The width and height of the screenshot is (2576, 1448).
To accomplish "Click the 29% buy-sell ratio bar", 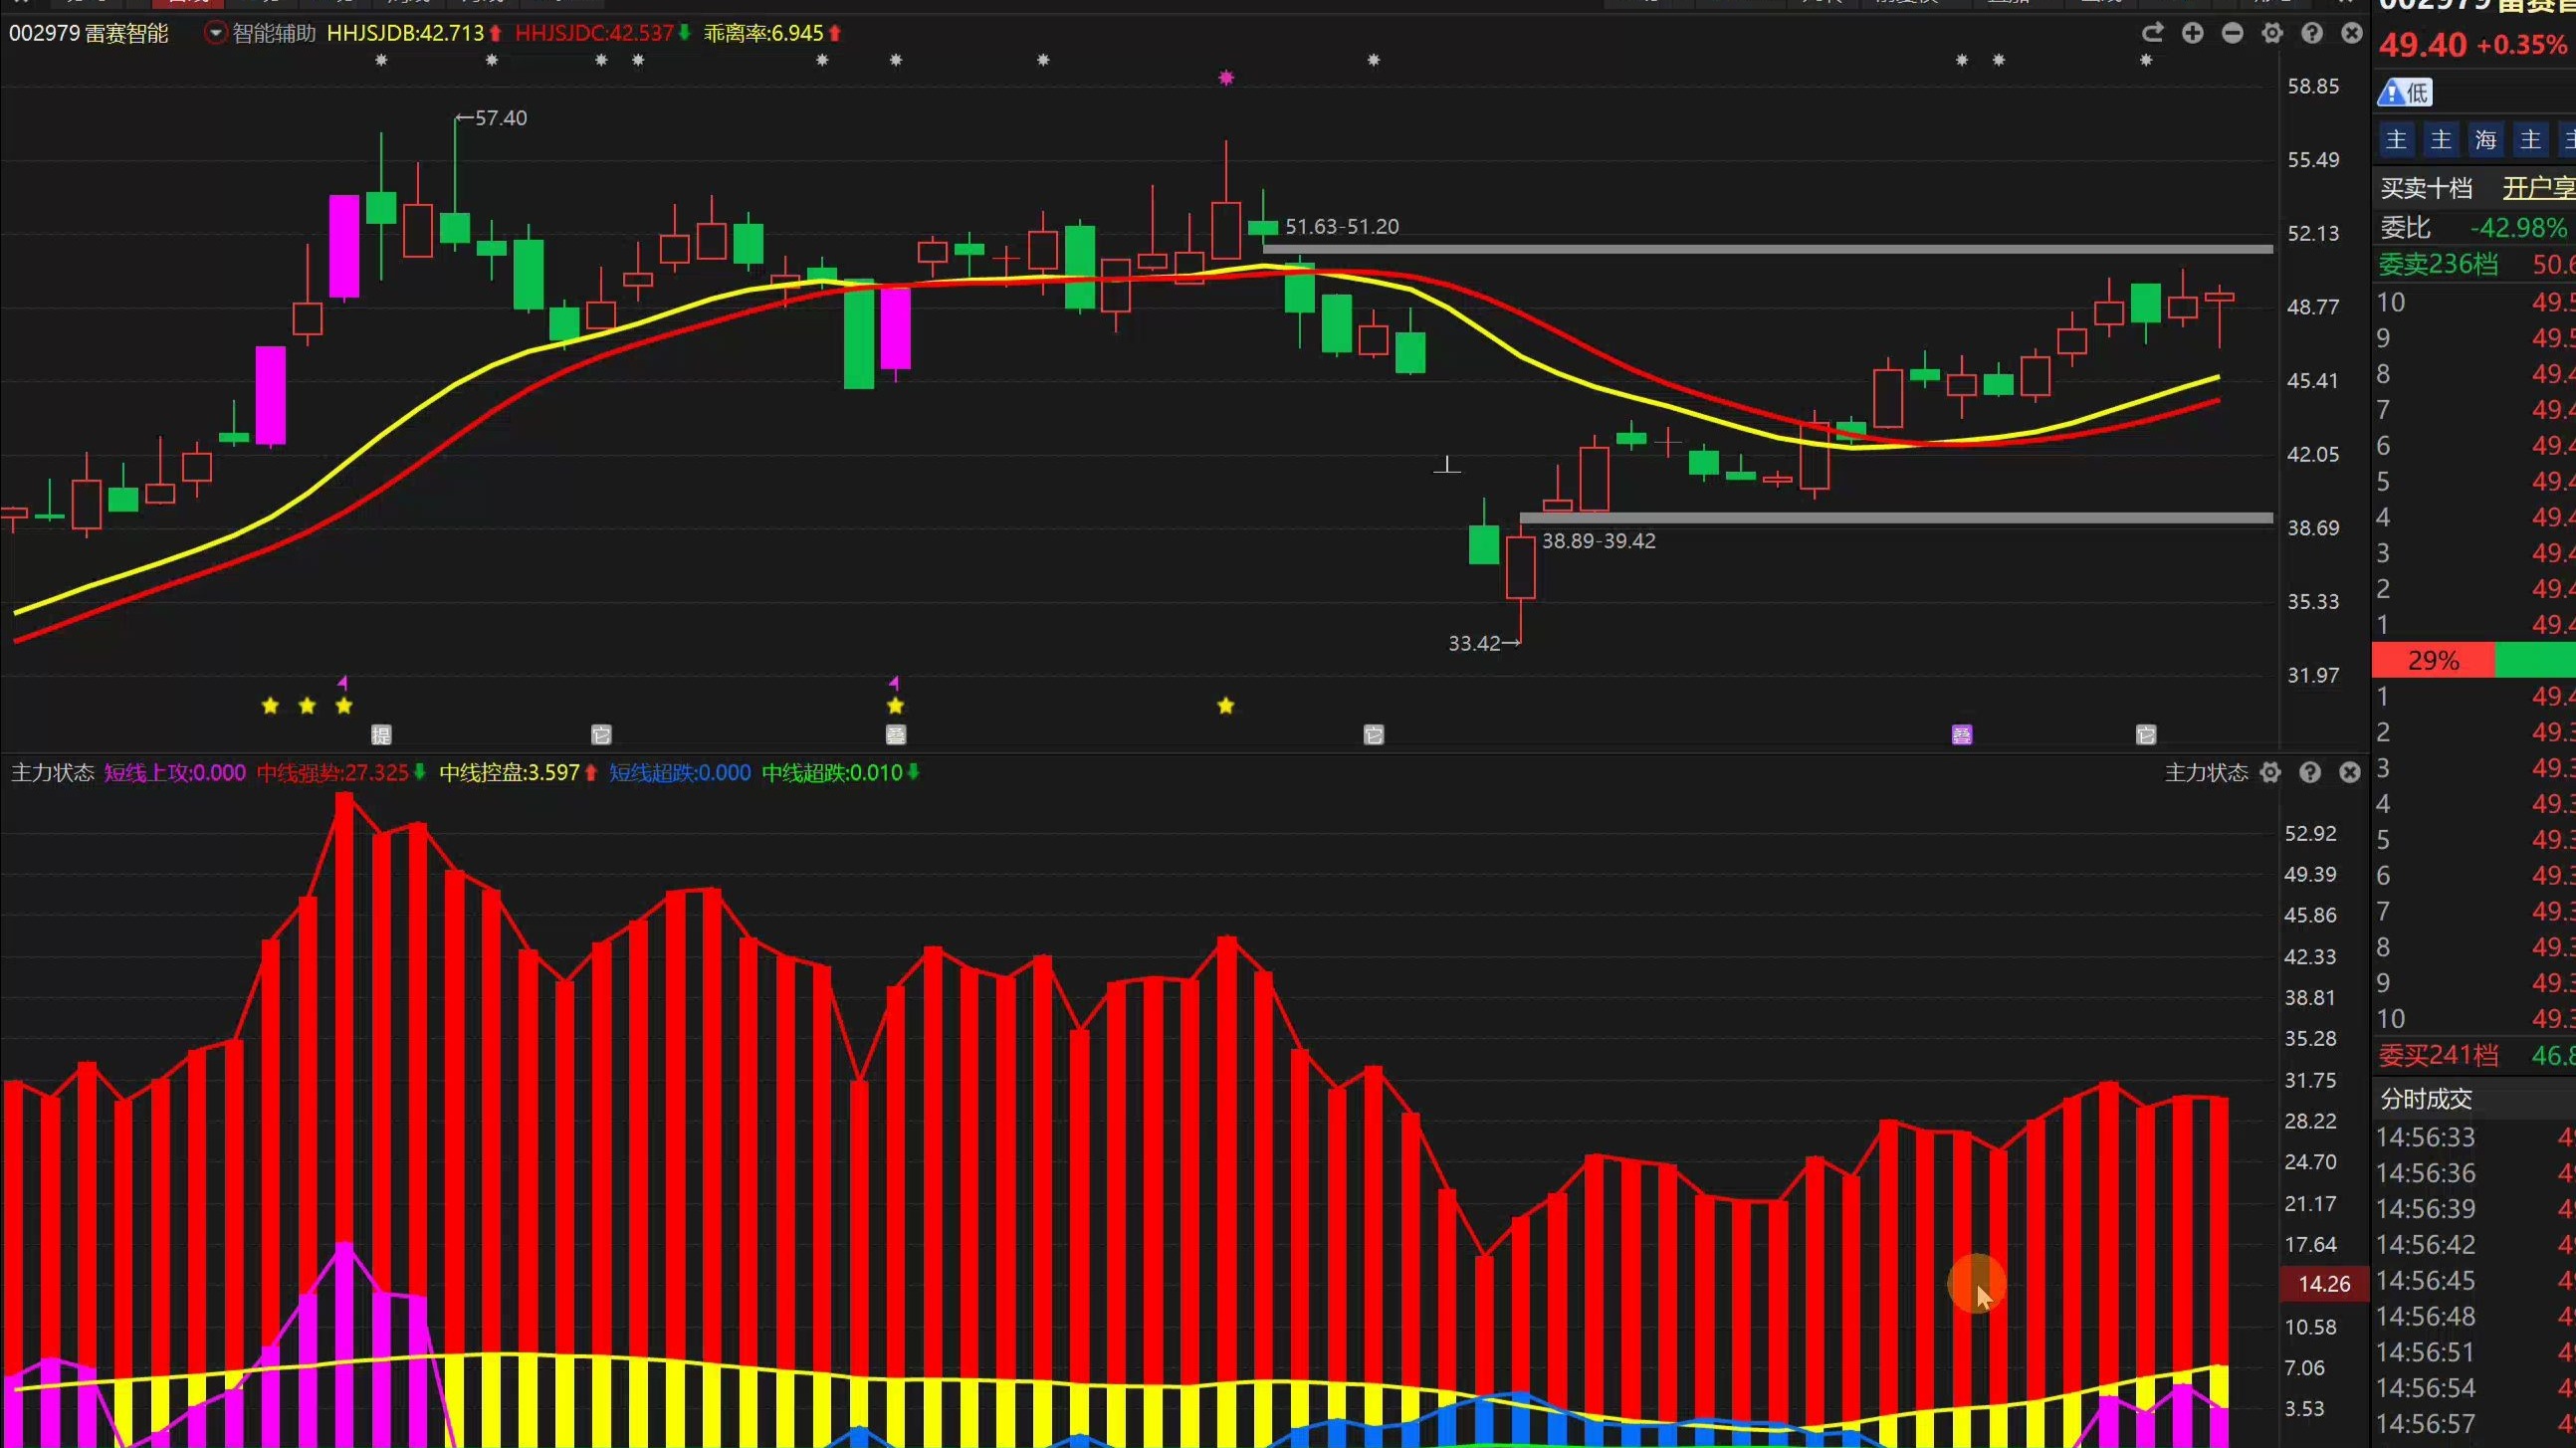I will click(x=2433, y=660).
